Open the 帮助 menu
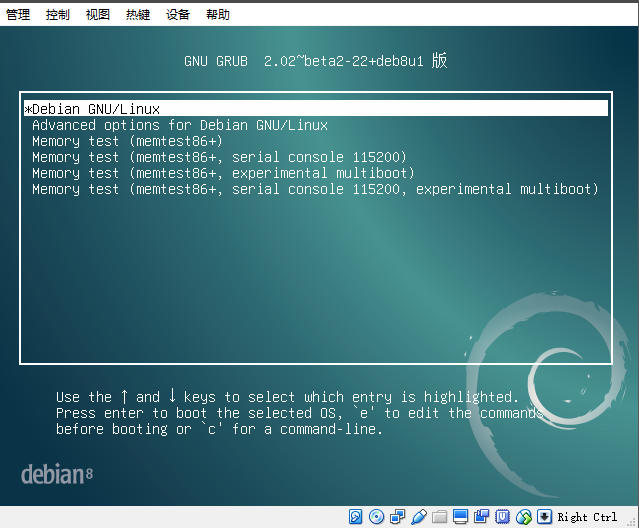The image size is (639, 528). [x=218, y=15]
